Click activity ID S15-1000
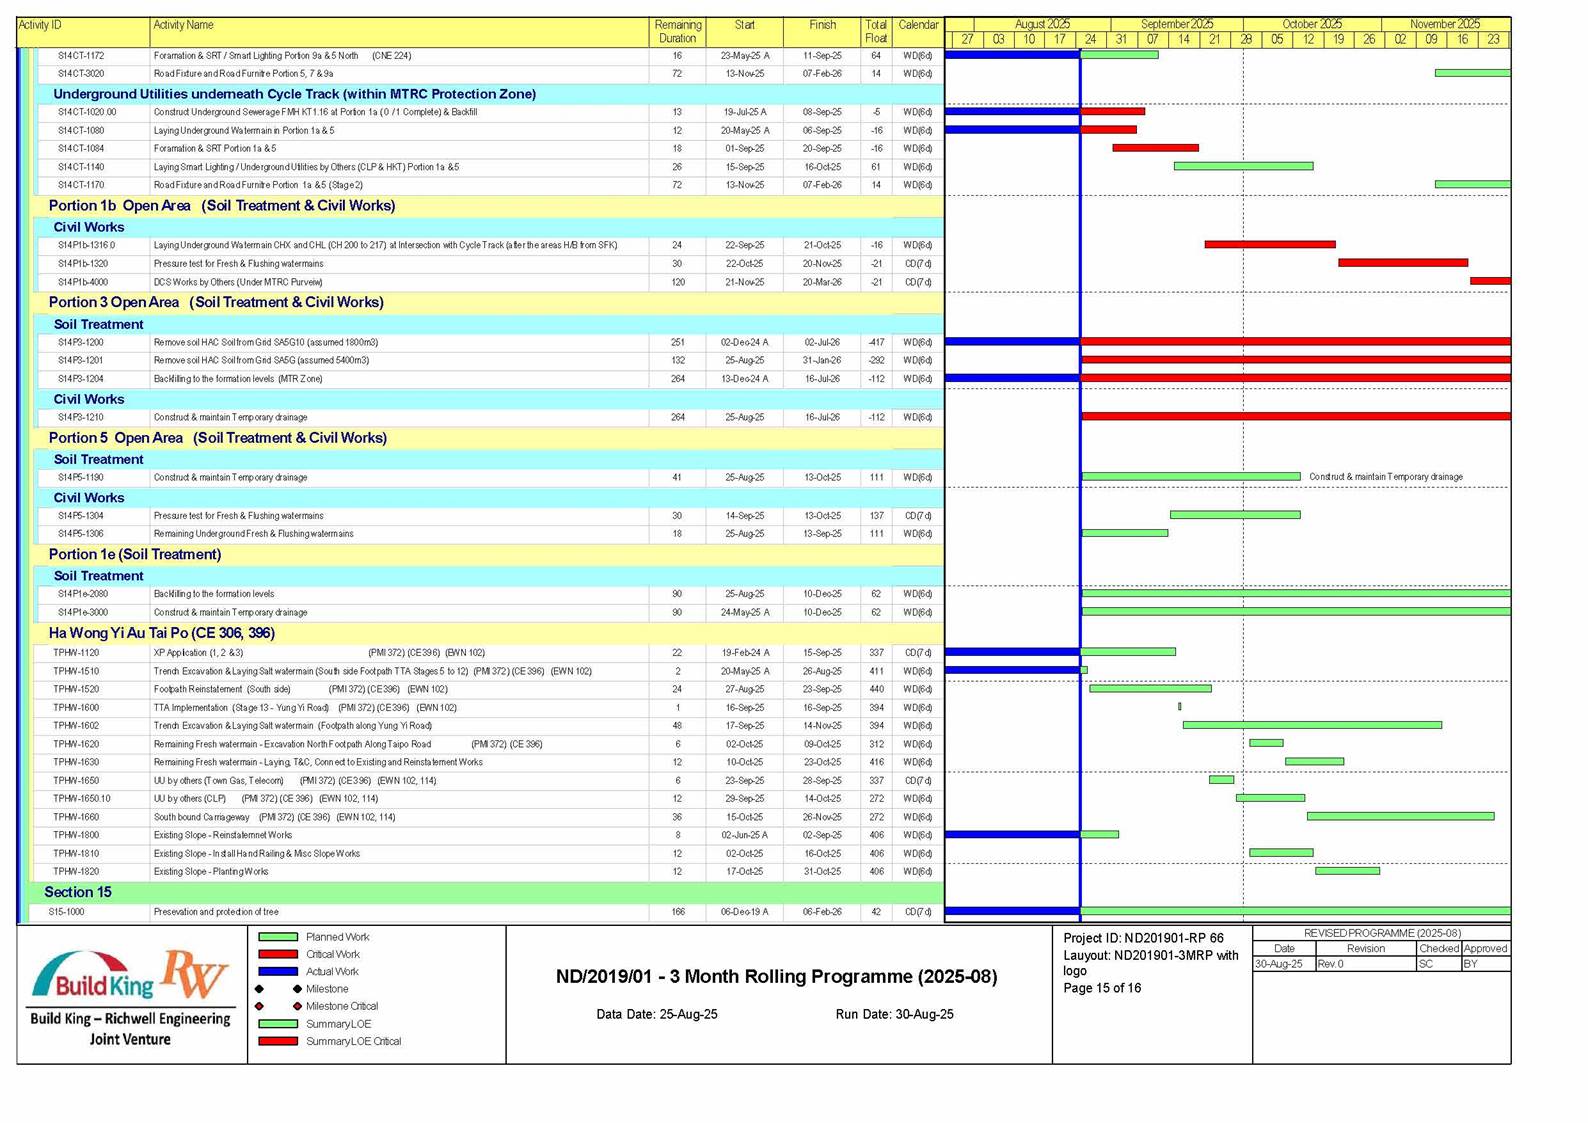The height and width of the screenshot is (1123, 1588). pyautogui.click(x=67, y=912)
